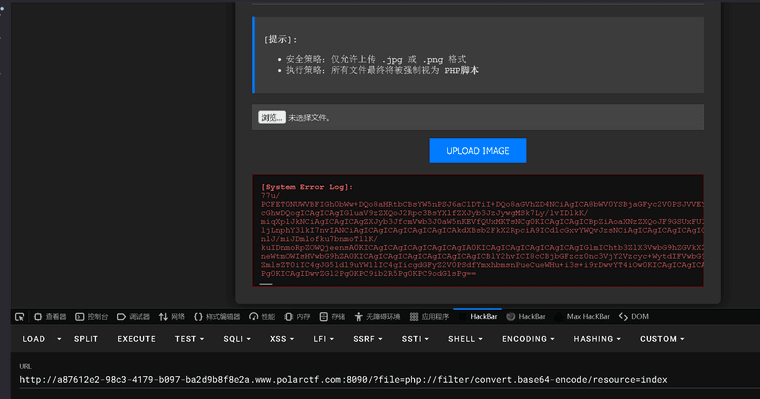Screen dimensions: 760x399
Task: Click the EXECUTE button
Action: (136, 339)
